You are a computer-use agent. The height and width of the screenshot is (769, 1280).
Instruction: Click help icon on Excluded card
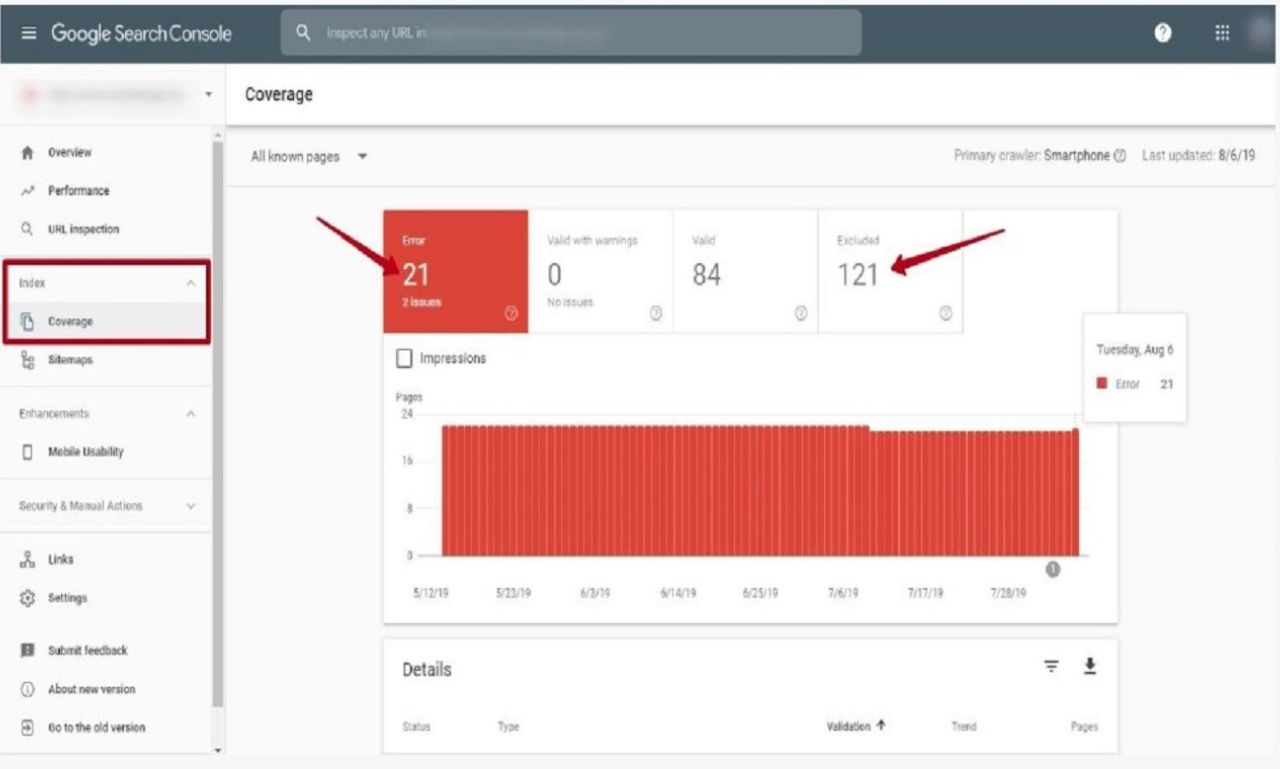coord(945,313)
